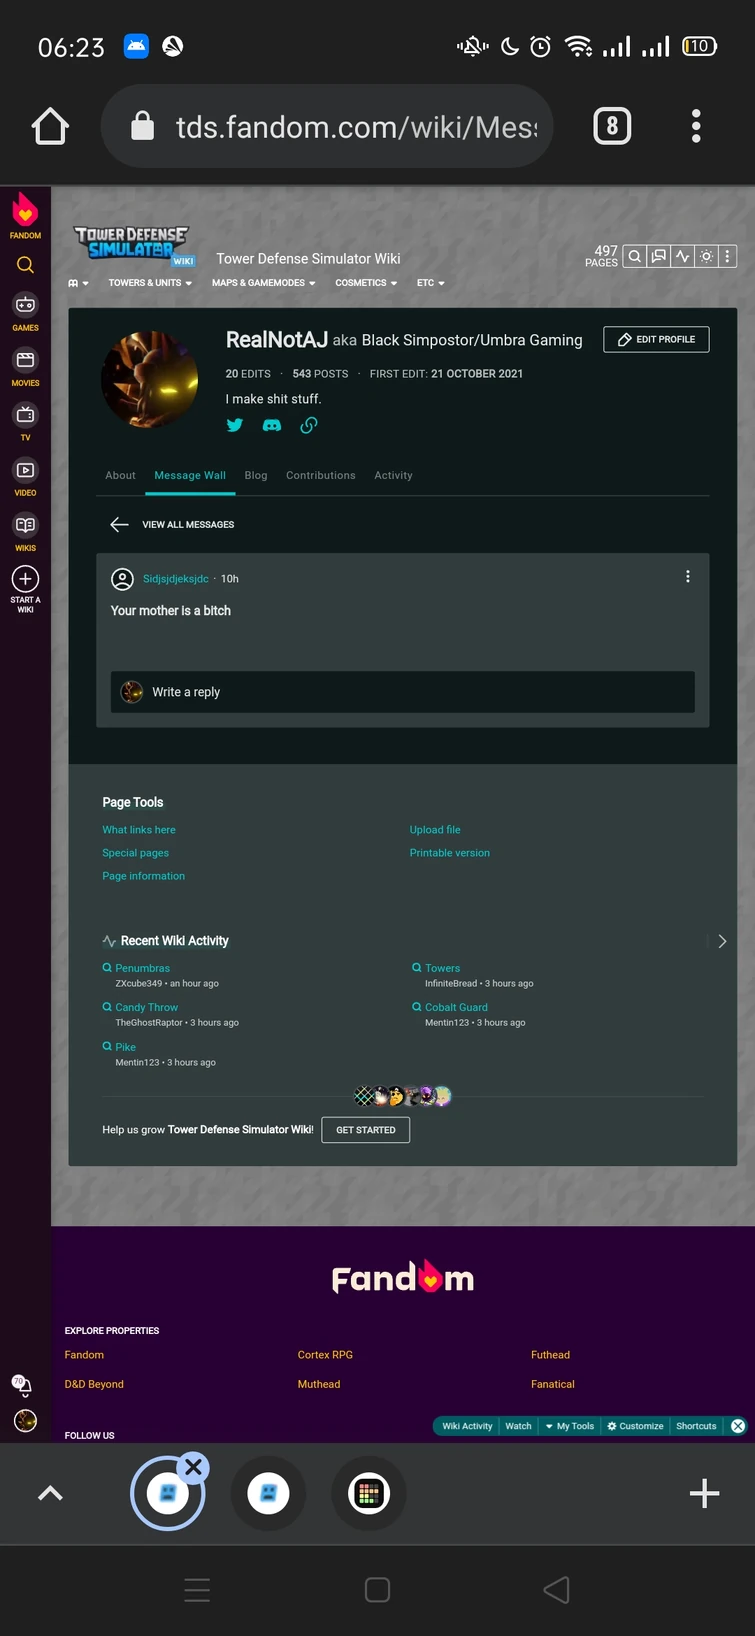Open the header more options dots

point(728,256)
